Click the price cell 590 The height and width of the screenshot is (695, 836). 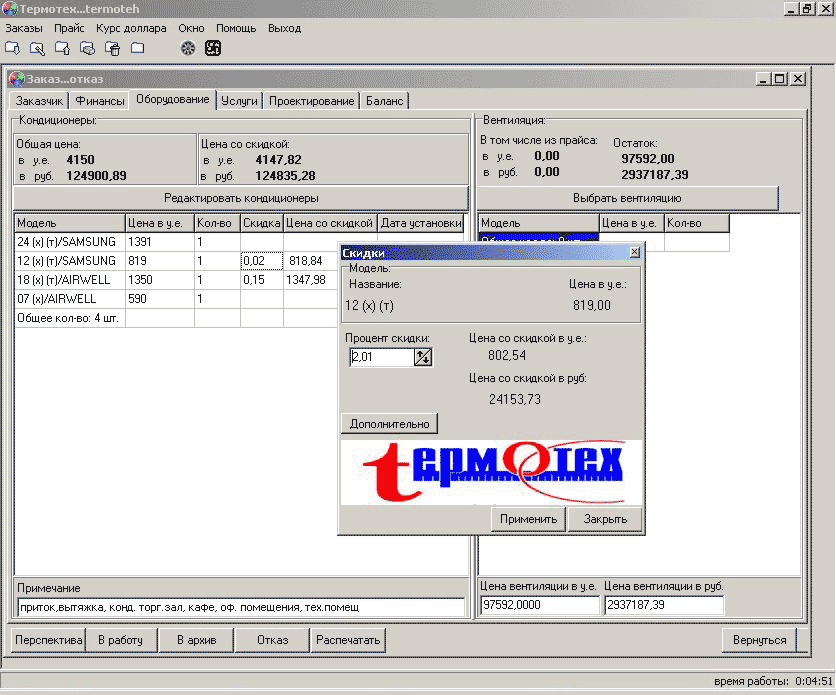coord(160,299)
